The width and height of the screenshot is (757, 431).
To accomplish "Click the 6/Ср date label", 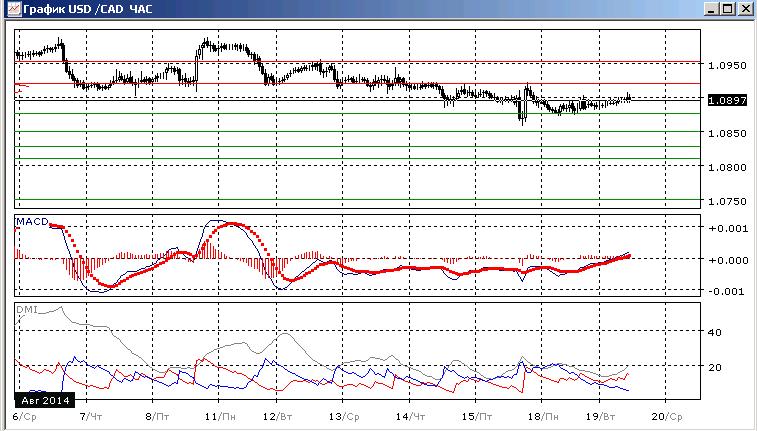I will coord(24,417).
